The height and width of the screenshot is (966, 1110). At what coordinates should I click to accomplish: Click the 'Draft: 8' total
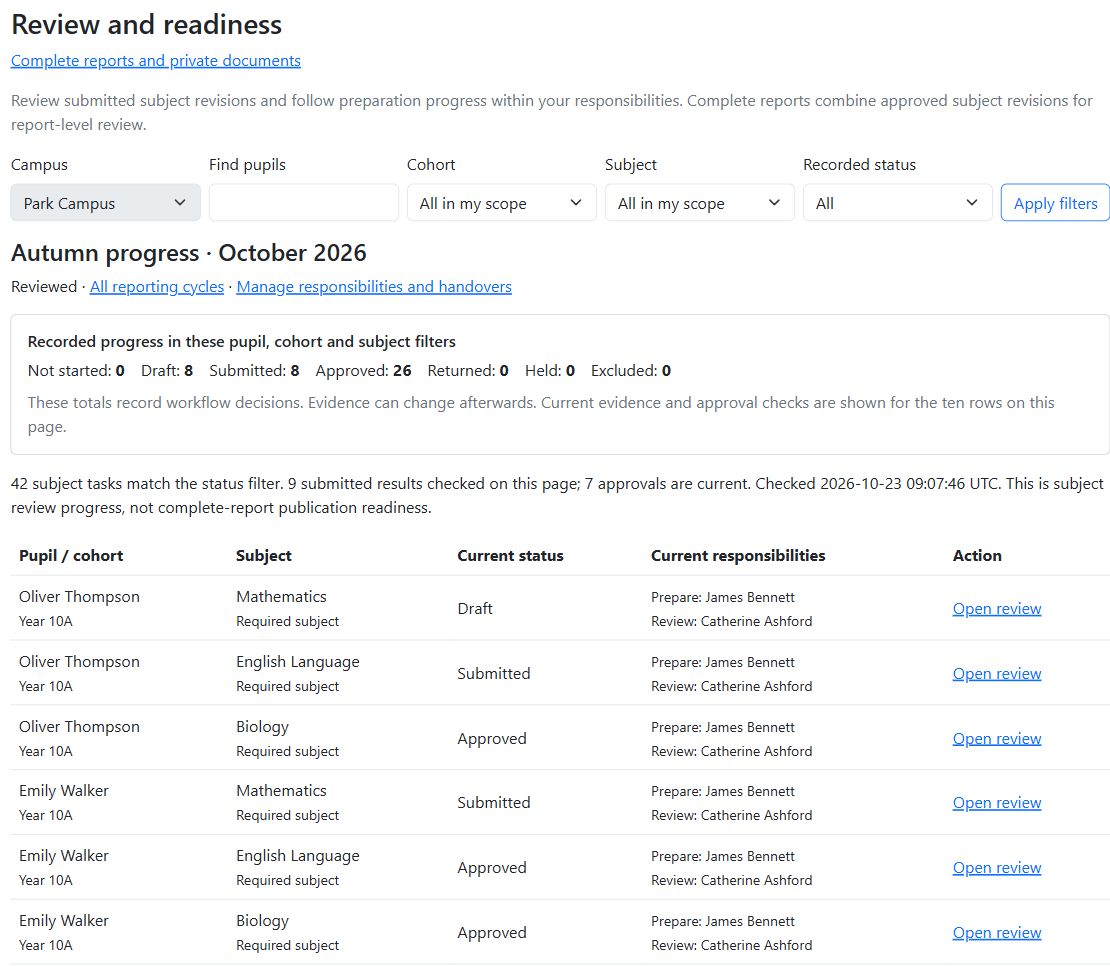167,371
